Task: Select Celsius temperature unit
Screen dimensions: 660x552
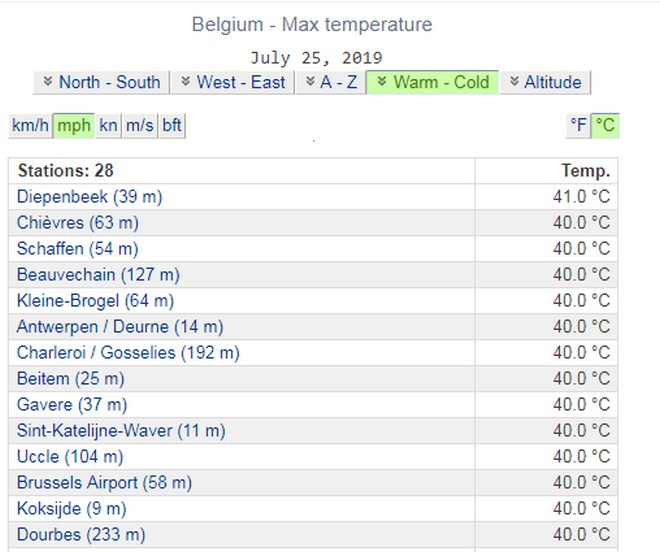Action: click(x=605, y=125)
